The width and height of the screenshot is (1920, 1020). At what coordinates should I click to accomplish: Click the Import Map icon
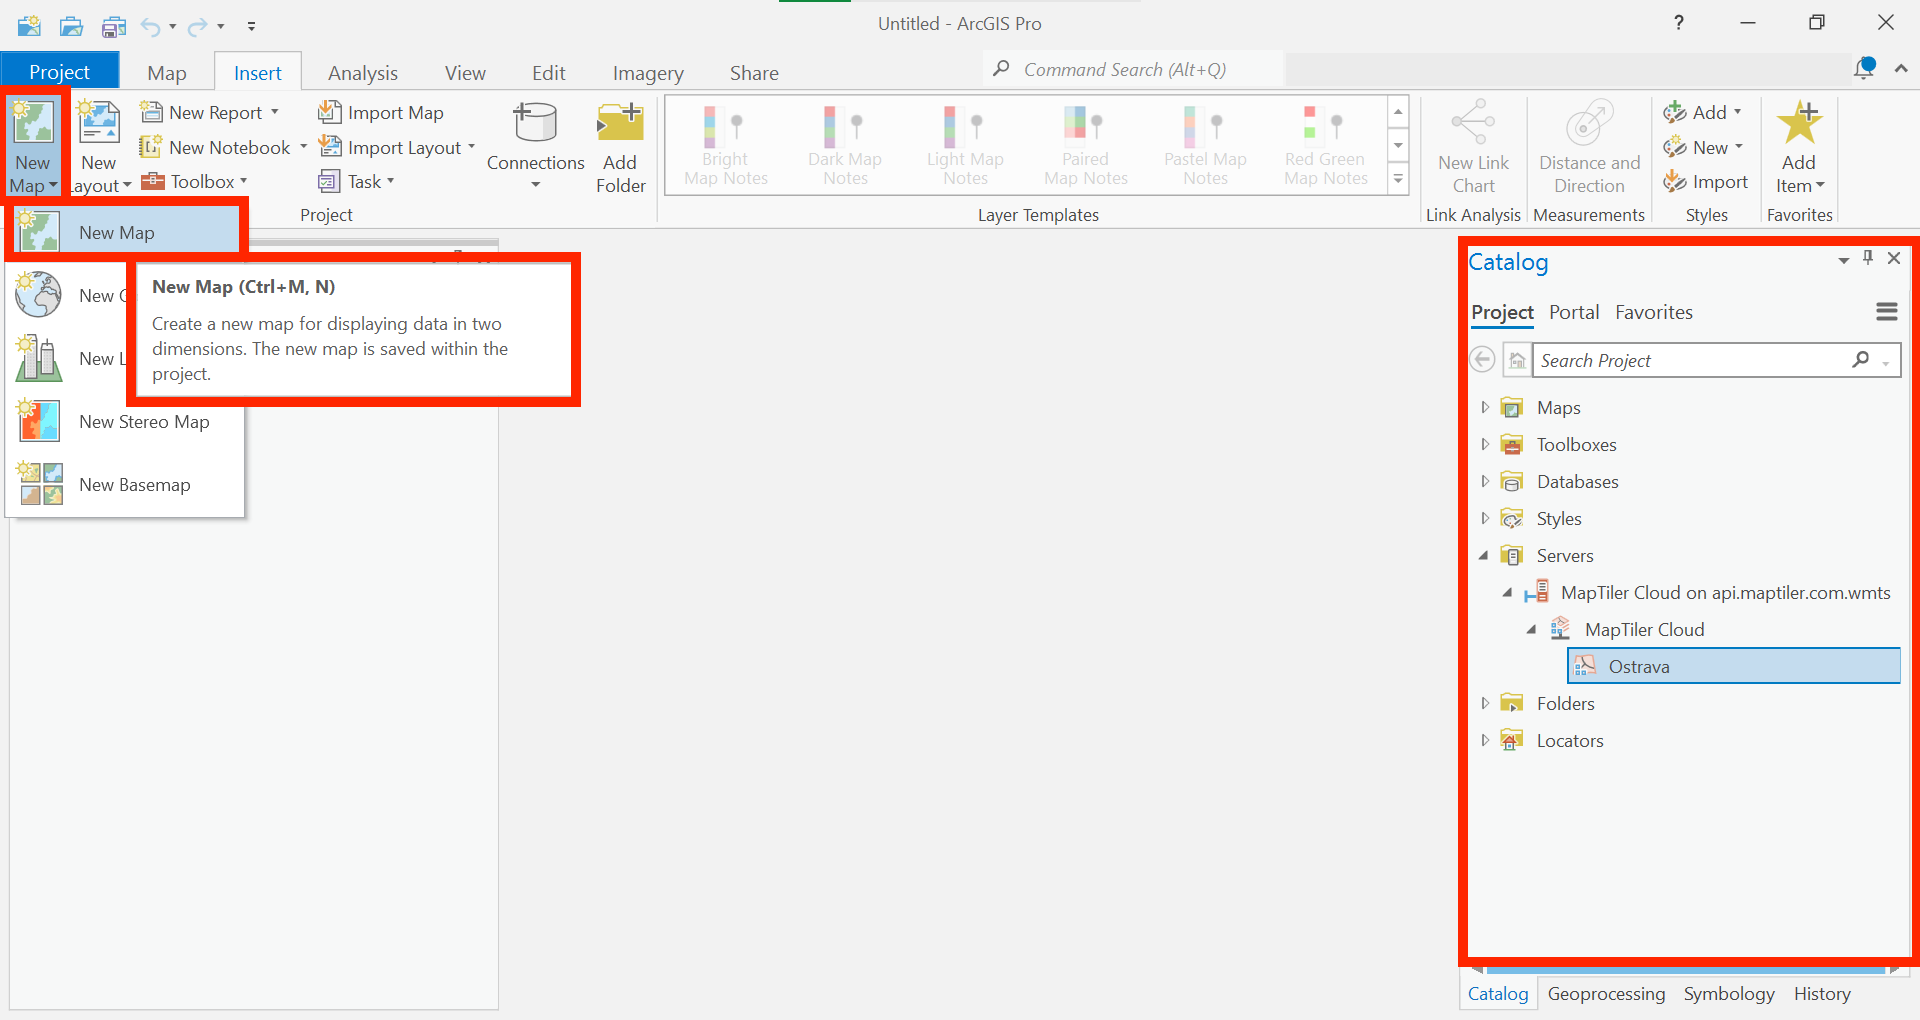click(330, 112)
